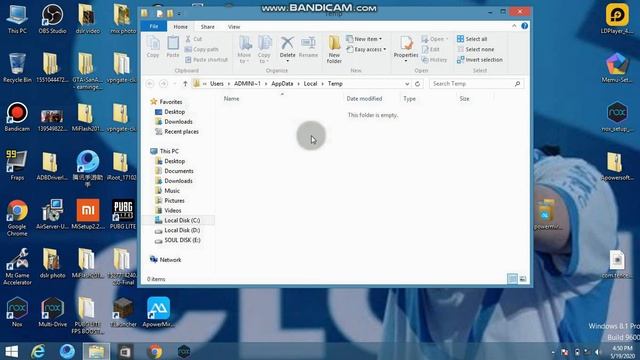The height and width of the screenshot is (360, 640).
Task: Open the Move to ribbon dropdown
Action: (x=244, y=49)
